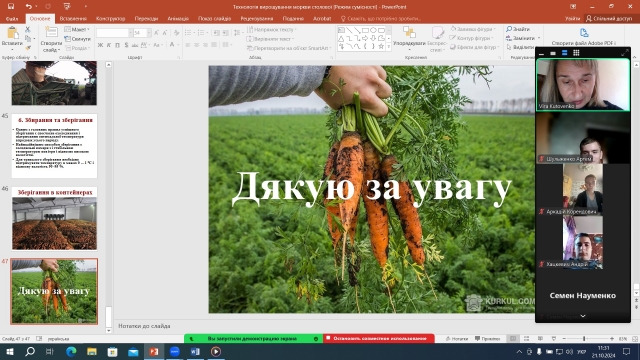Expand the shapes gallery more arrow

click(x=389, y=47)
